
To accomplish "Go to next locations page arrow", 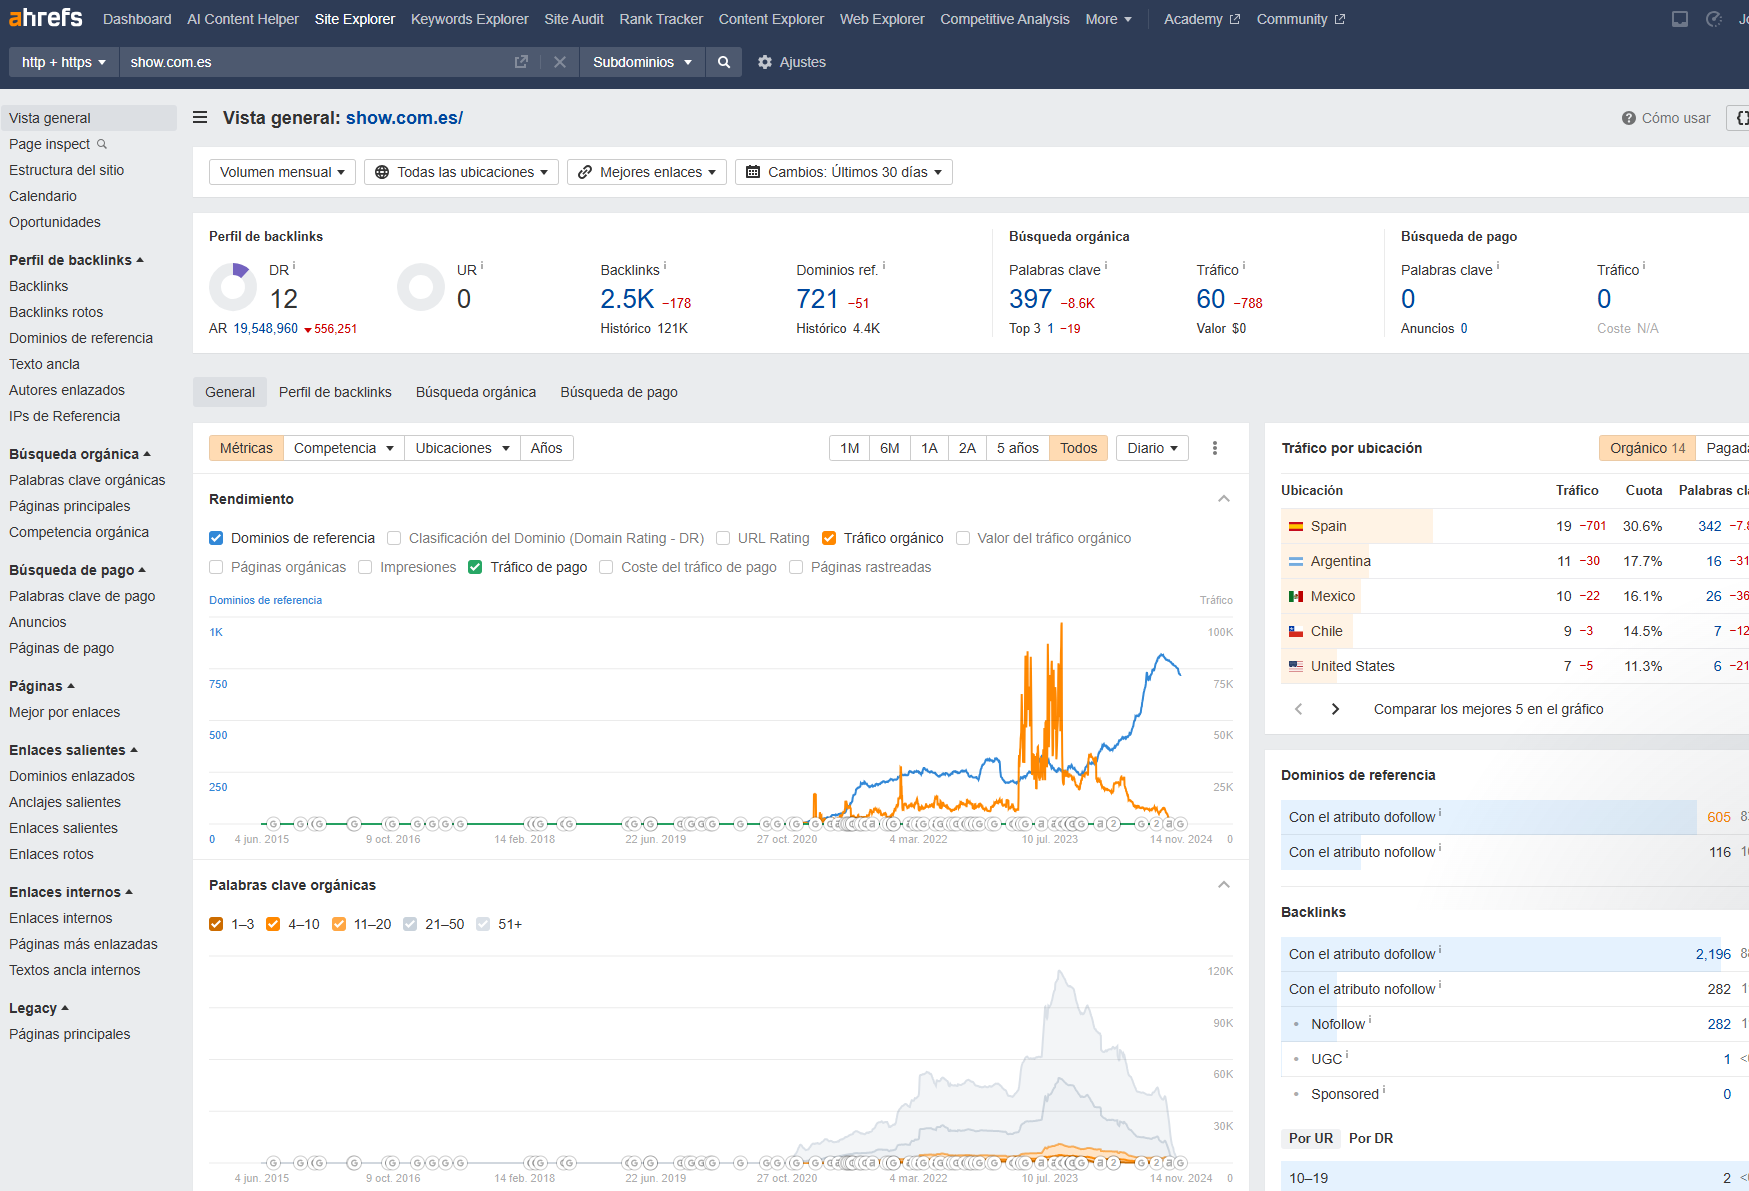I will pos(1335,709).
